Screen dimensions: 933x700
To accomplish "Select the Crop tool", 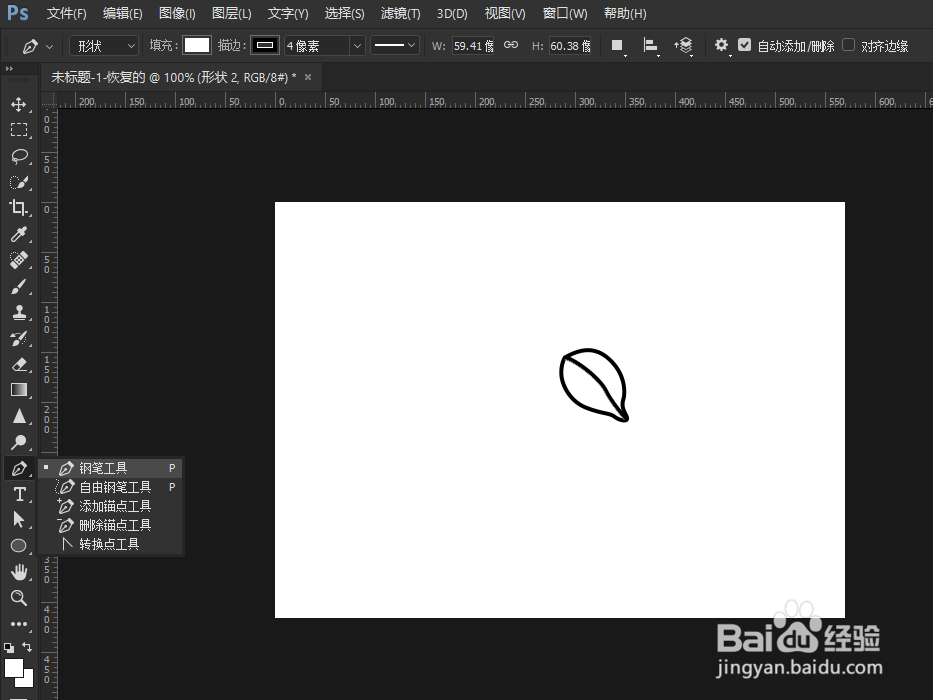I will click(x=18, y=208).
